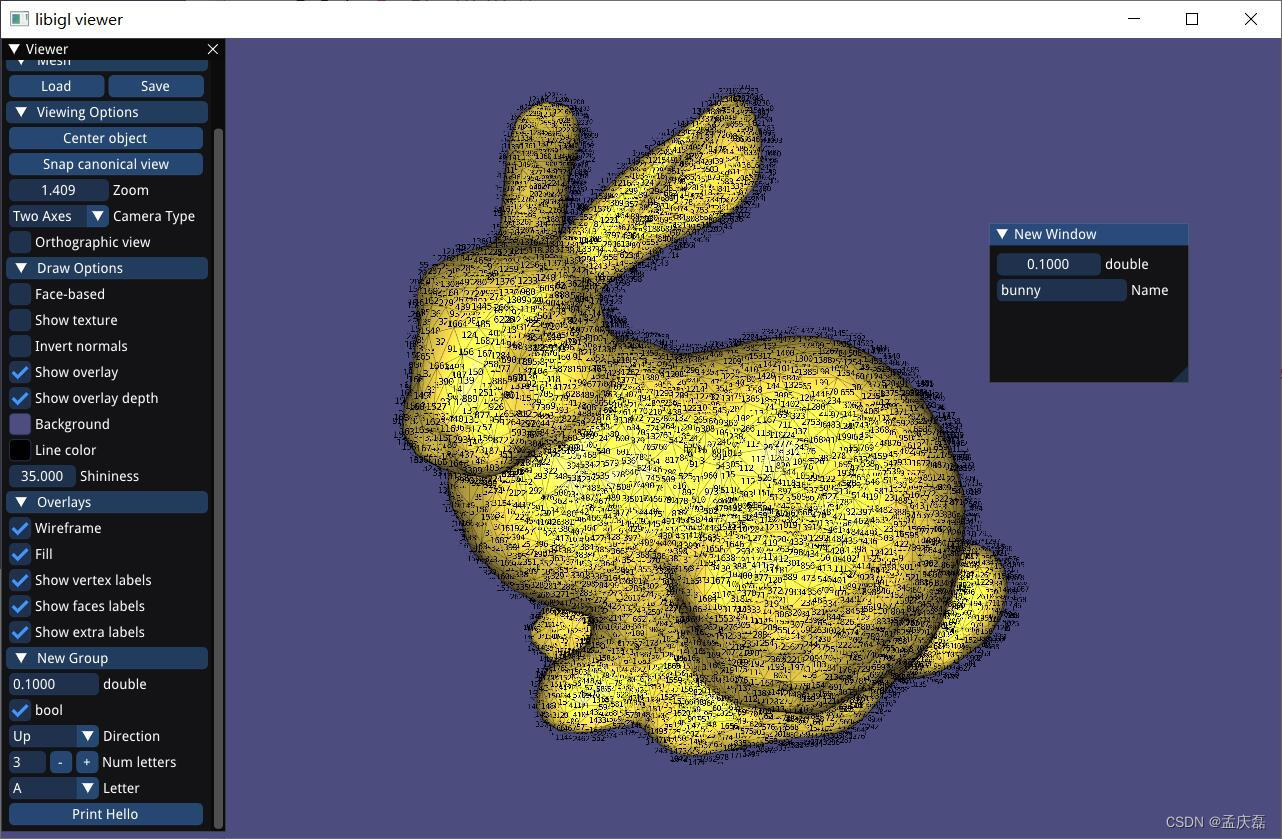Image resolution: width=1282 pixels, height=839 pixels.
Task: Uncheck Show vertex labels checkbox
Action: click(20, 580)
